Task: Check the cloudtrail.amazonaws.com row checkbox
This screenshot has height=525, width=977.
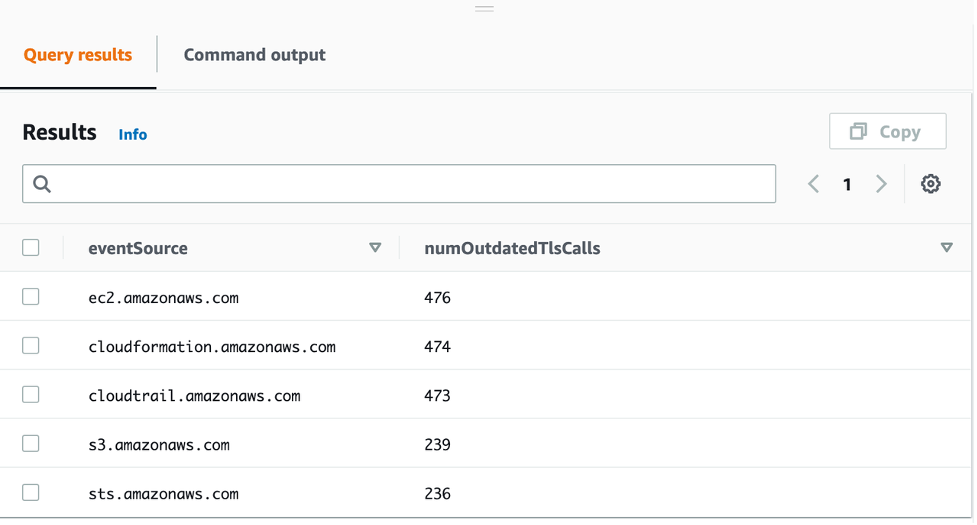Action: (x=31, y=395)
